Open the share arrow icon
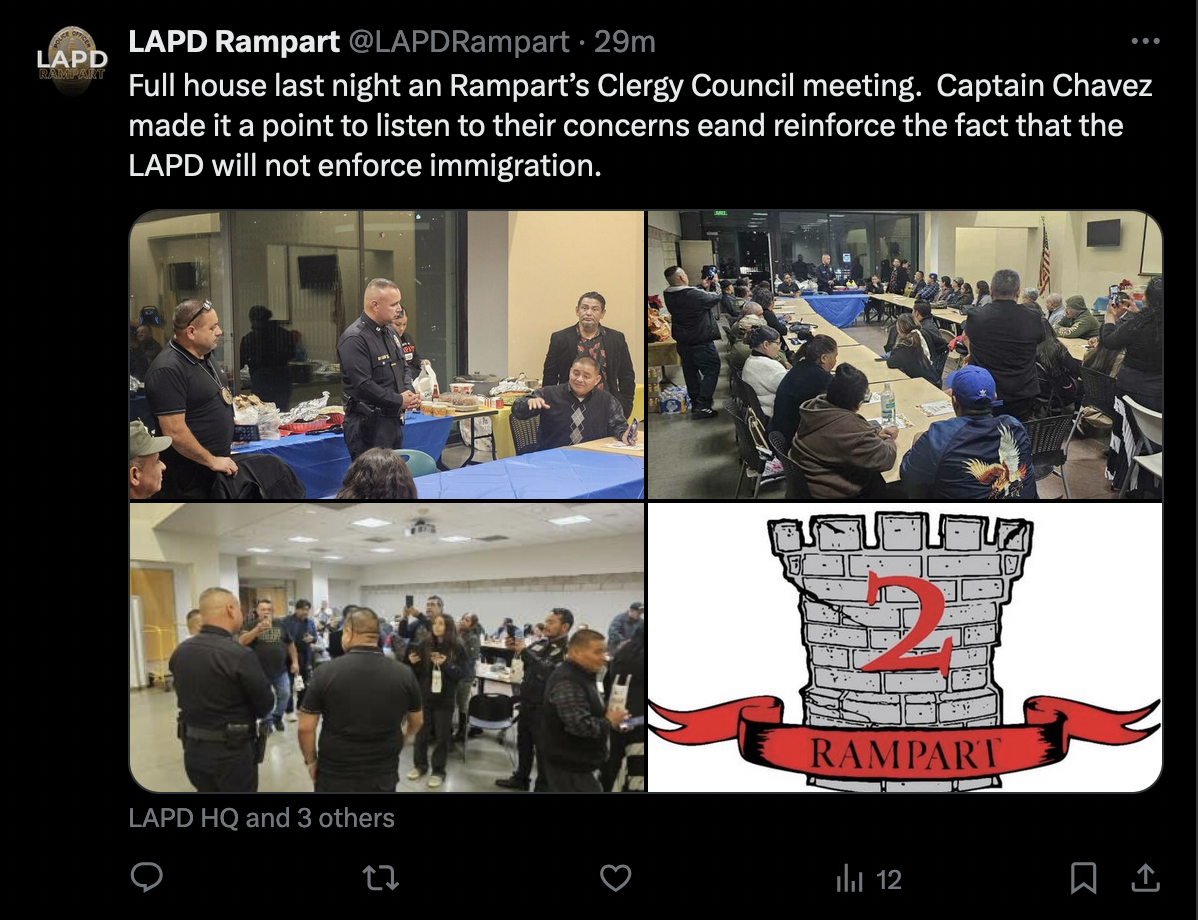 pyautogui.click(x=1145, y=877)
